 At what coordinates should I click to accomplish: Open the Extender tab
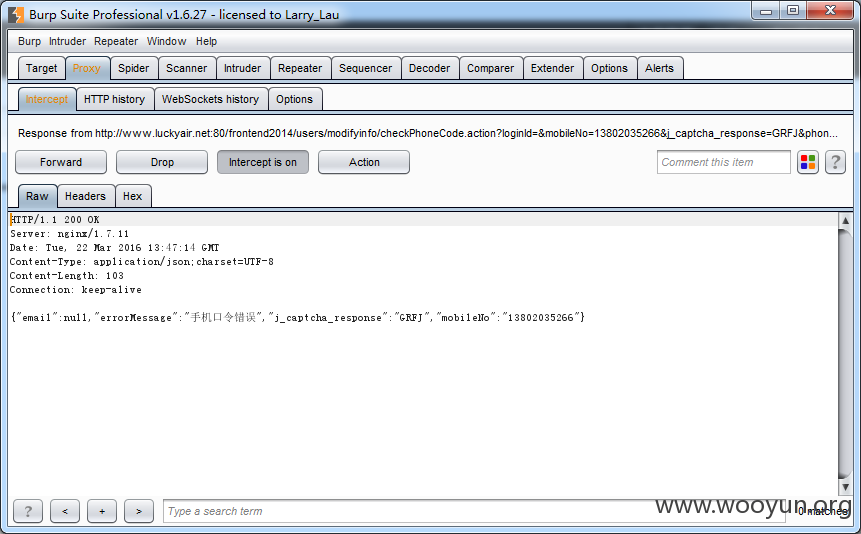click(x=552, y=68)
